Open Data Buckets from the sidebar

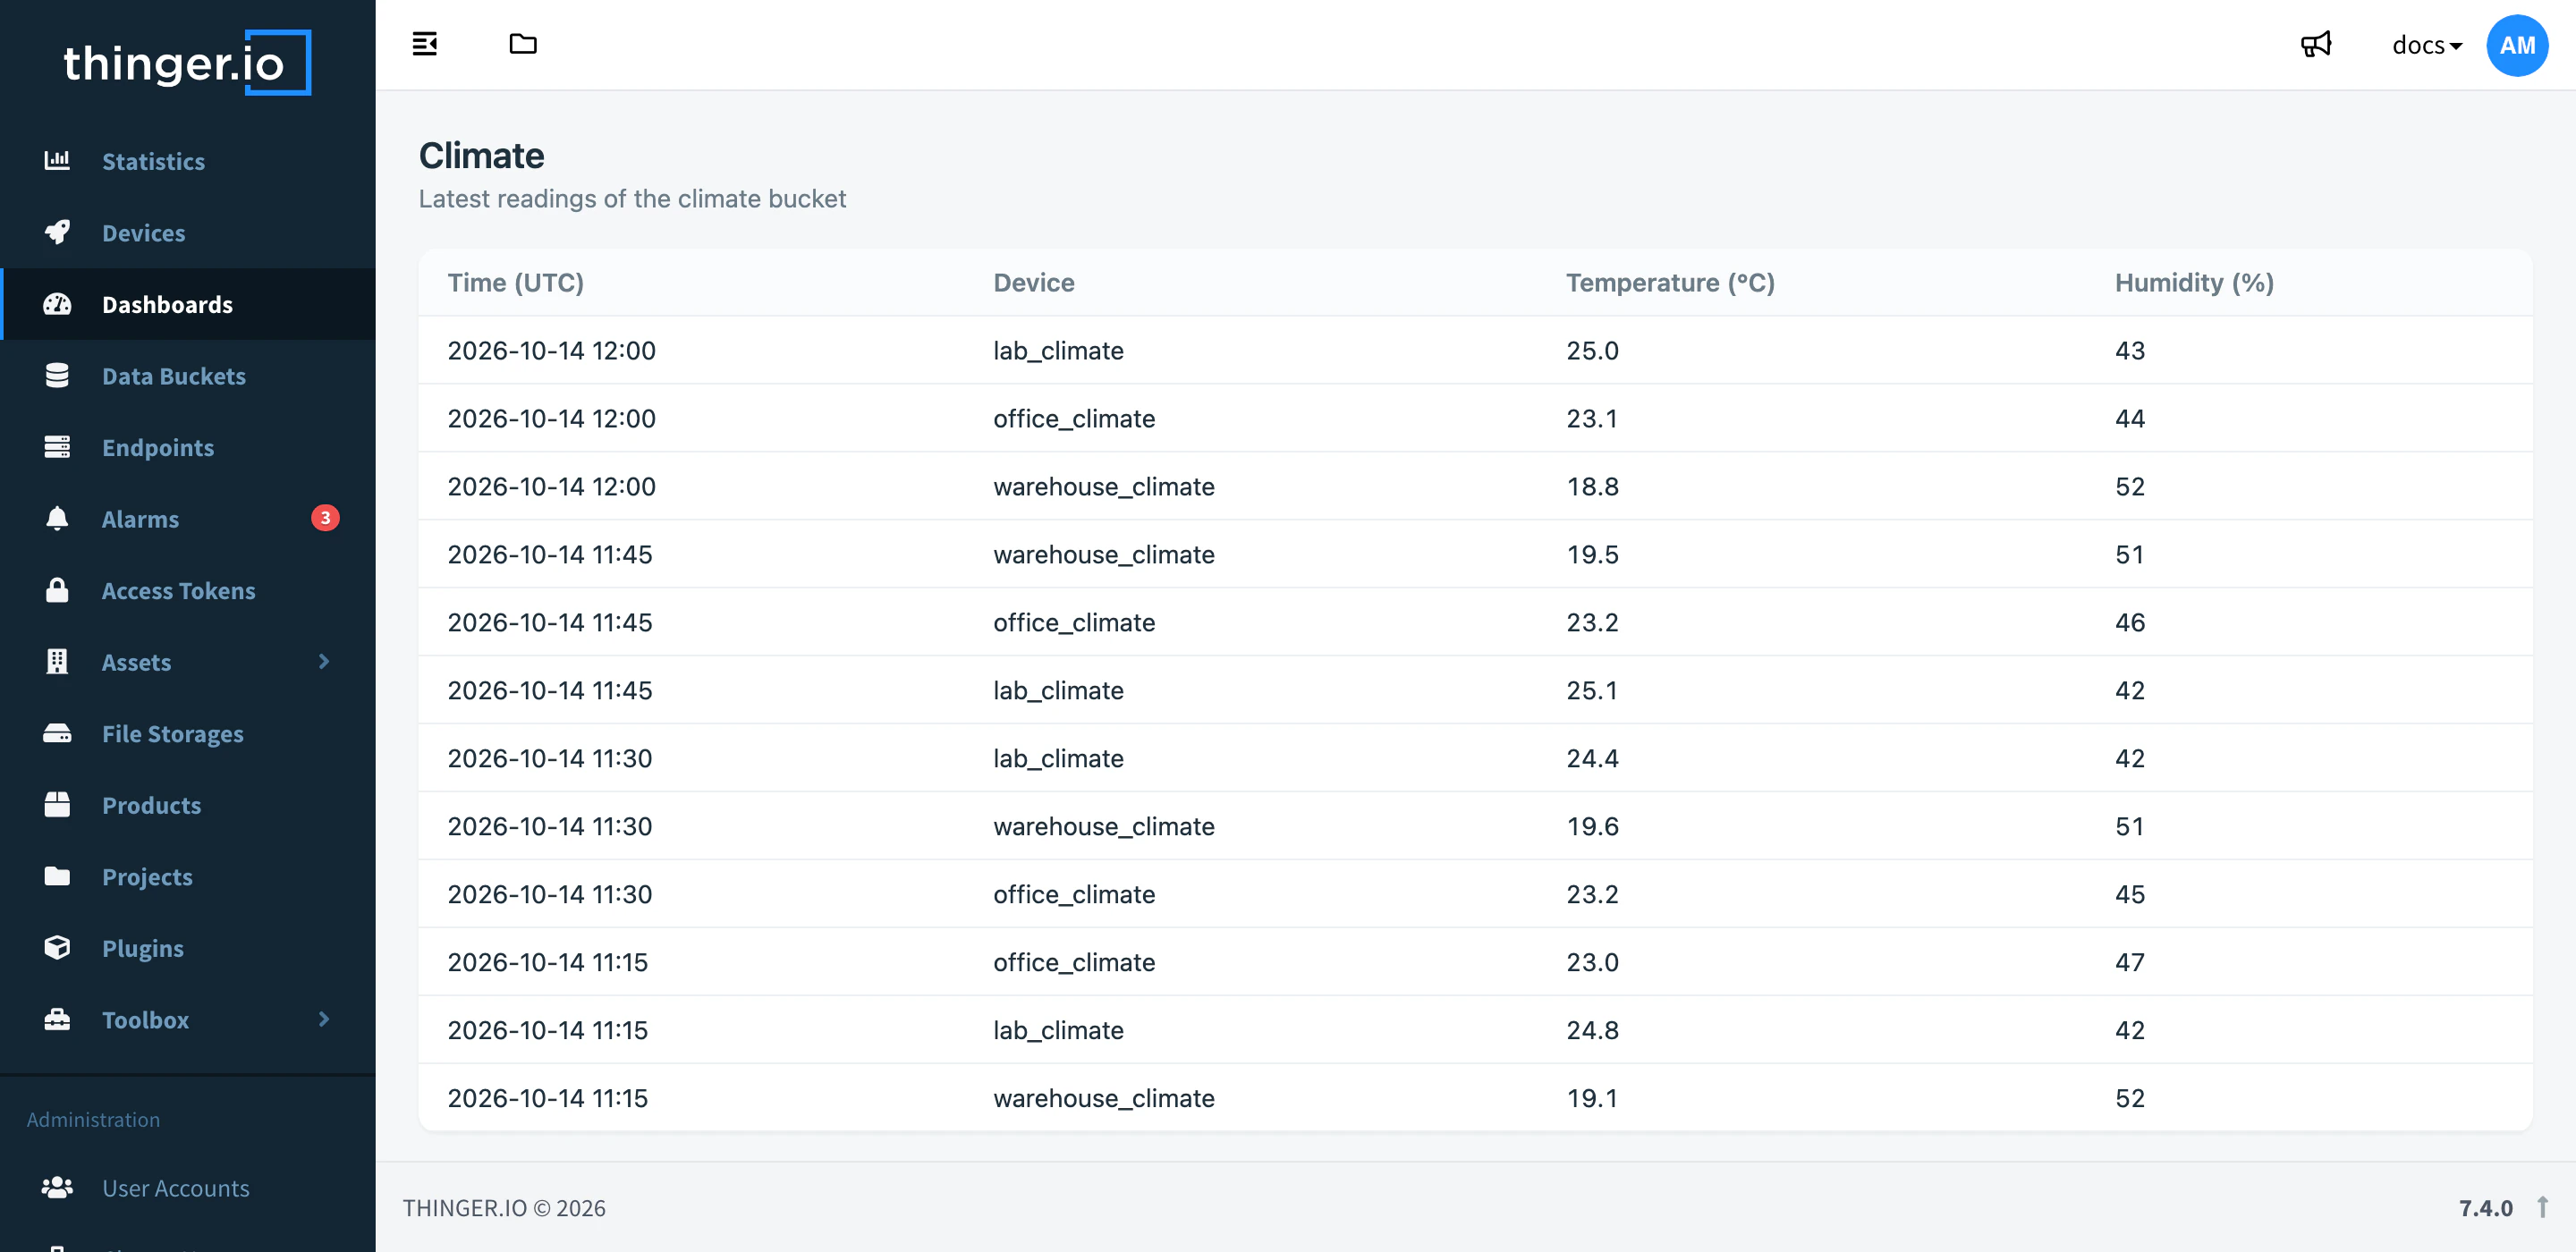pyautogui.click(x=188, y=376)
